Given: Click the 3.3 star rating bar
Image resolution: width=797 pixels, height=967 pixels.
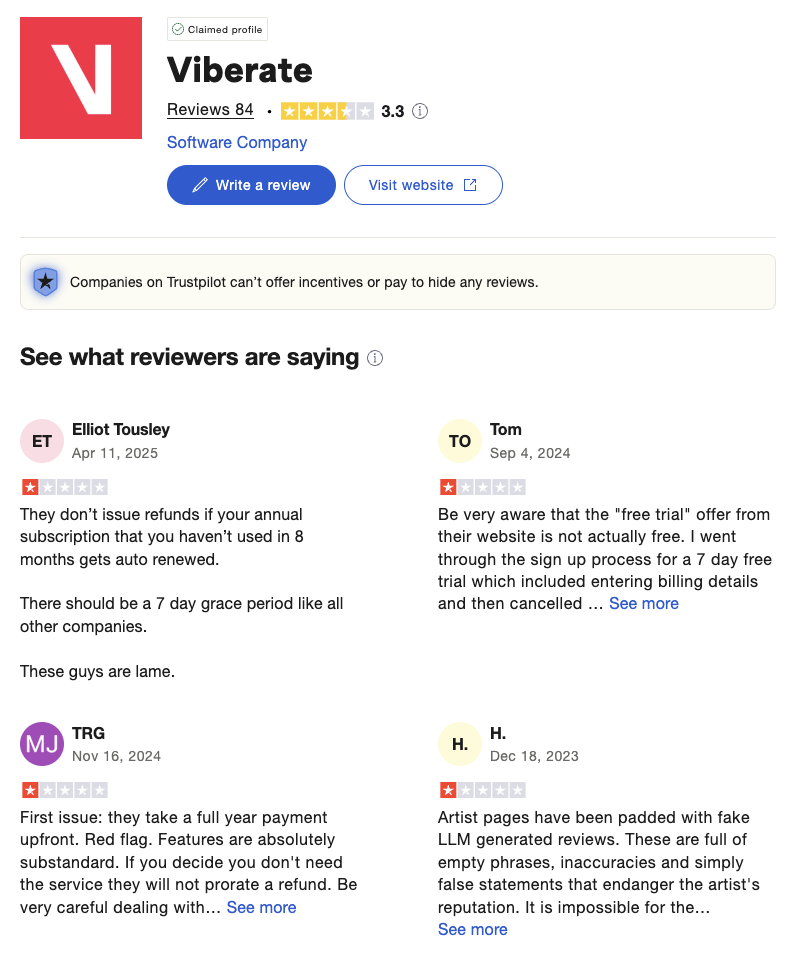Looking at the screenshot, I should point(327,111).
